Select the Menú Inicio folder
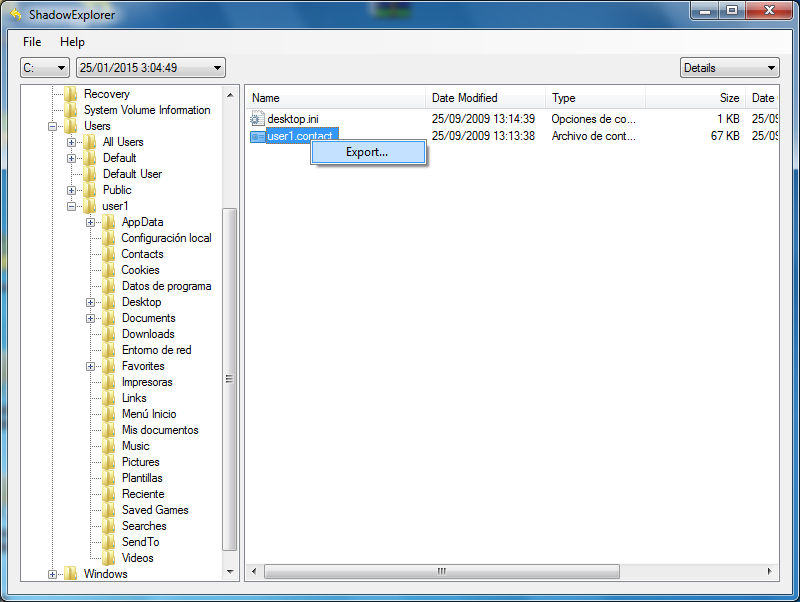Image resolution: width=800 pixels, height=602 pixels. (149, 414)
